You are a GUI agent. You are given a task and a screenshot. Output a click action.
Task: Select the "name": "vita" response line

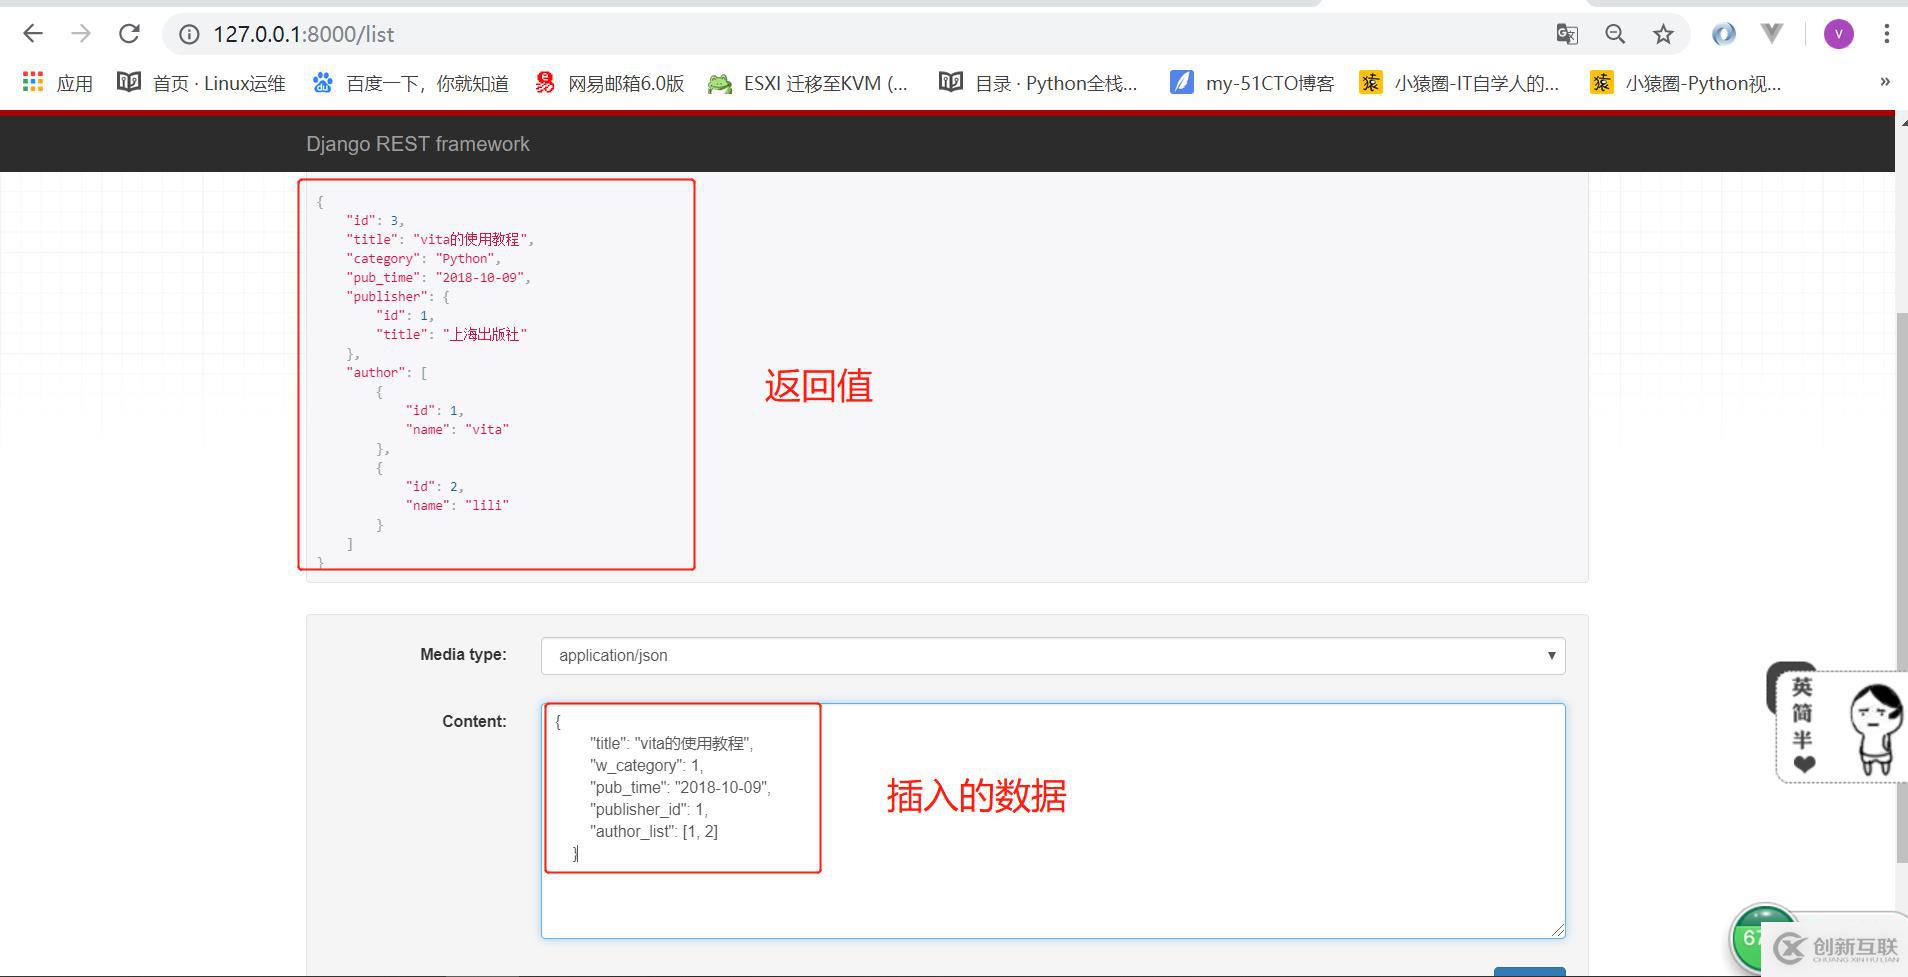(457, 429)
